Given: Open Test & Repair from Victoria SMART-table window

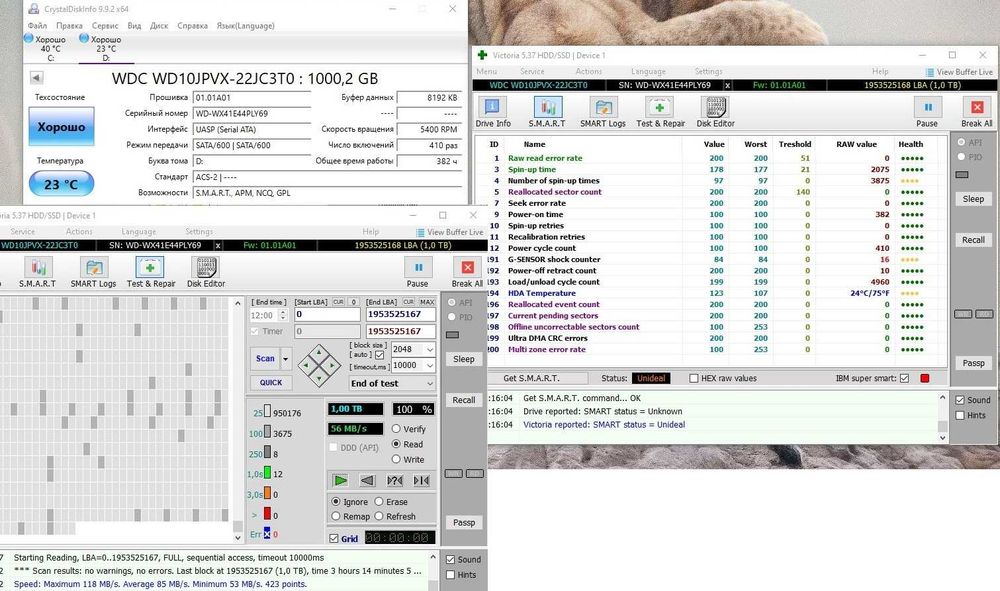Looking at the screenshot, I should pos(660,112).
